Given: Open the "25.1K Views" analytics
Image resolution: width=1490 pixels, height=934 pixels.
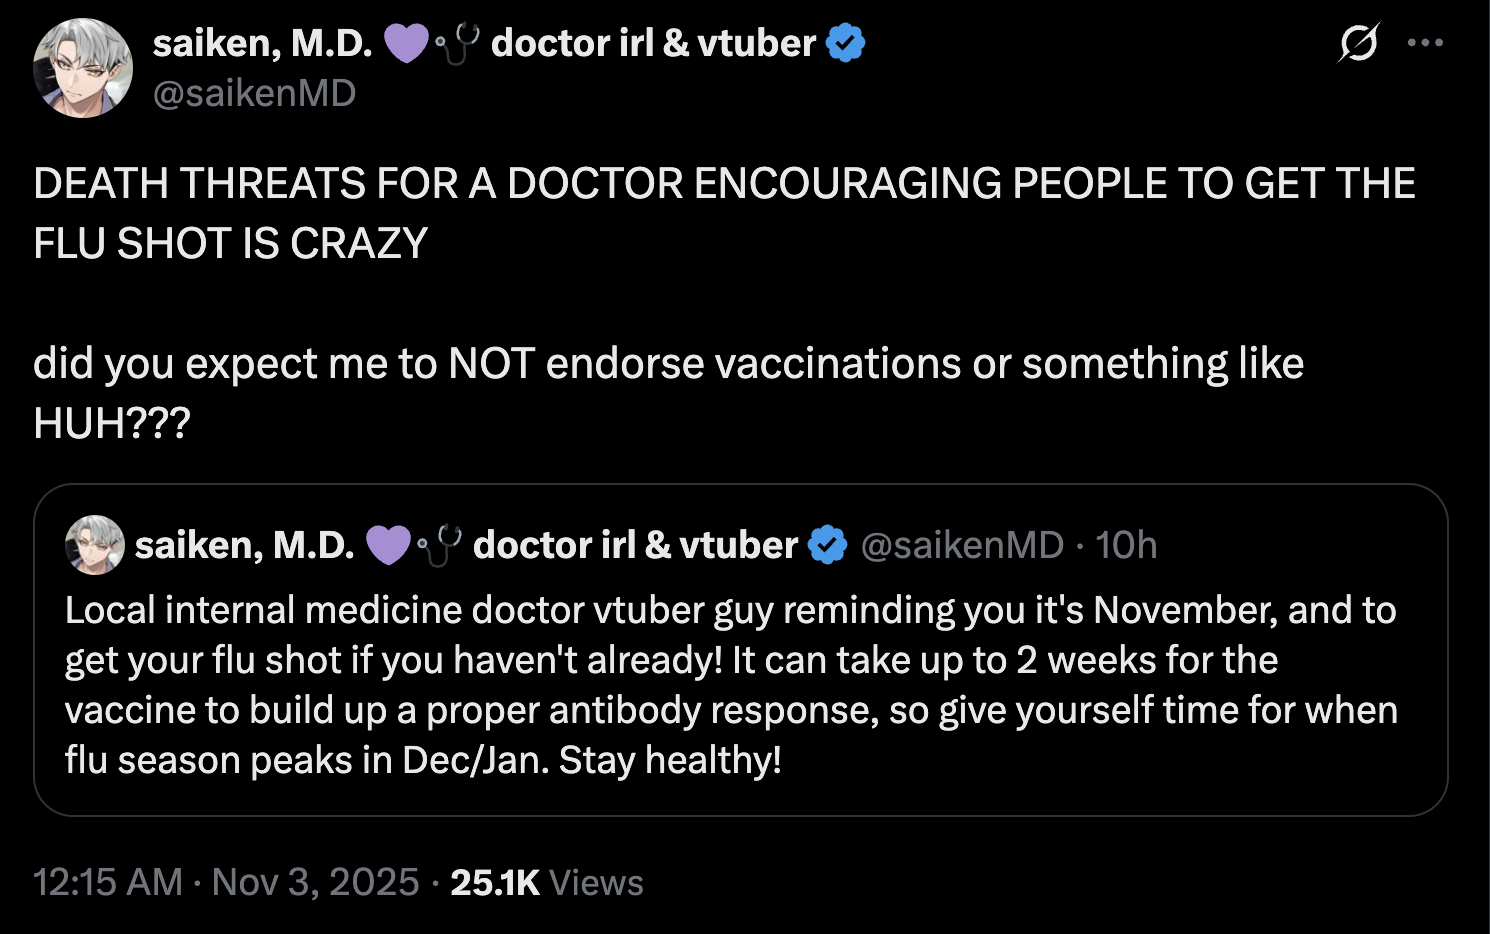Looking at the screenshot, I should tap(546, 882).
